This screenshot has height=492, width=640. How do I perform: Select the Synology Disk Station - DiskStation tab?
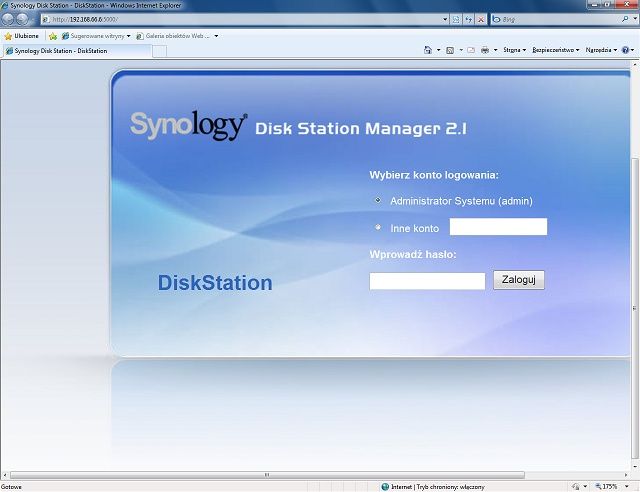[78, 51]
